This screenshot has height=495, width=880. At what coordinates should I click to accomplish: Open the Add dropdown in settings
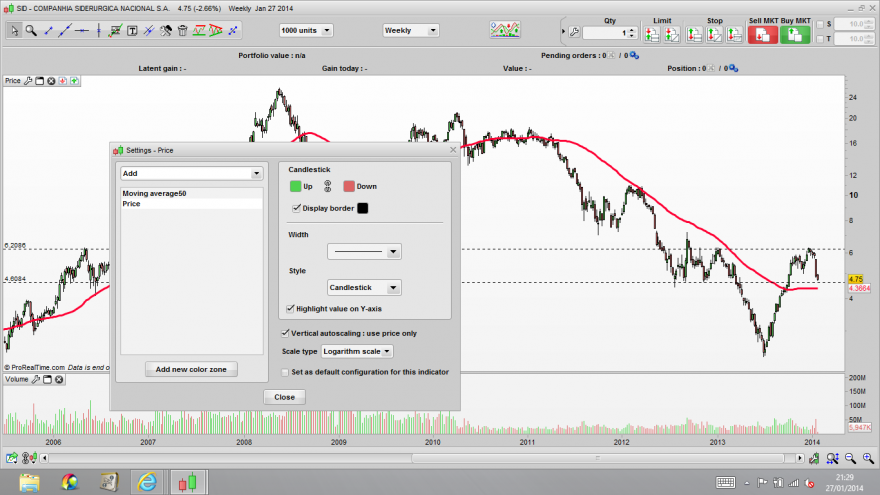pyautogui.click(x=191, y=173)
